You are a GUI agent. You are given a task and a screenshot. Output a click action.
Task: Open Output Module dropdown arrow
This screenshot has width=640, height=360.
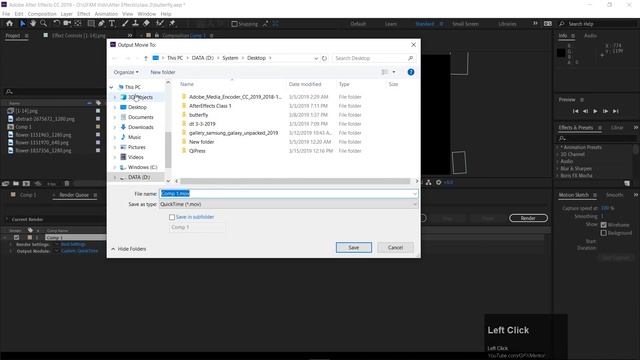[56, 251]
